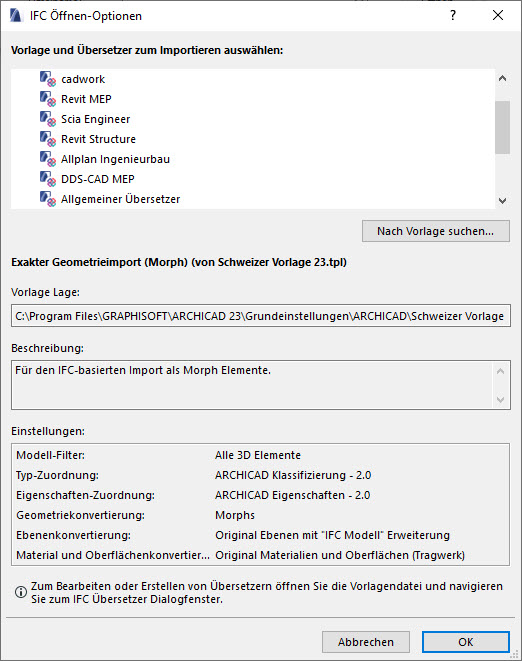Click the translator icon beside DDS-CAD MEP
The height and width of the screenshot is (661, 522).
pyautogui.click(x=48, y=179)
